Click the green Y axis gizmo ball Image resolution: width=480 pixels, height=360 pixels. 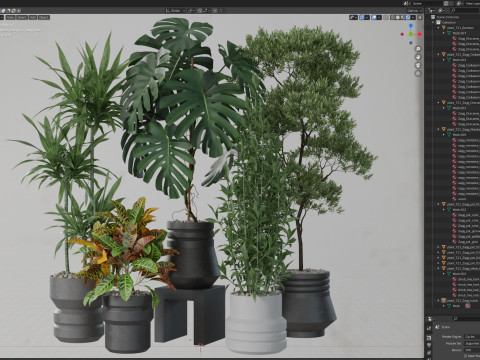411,34
